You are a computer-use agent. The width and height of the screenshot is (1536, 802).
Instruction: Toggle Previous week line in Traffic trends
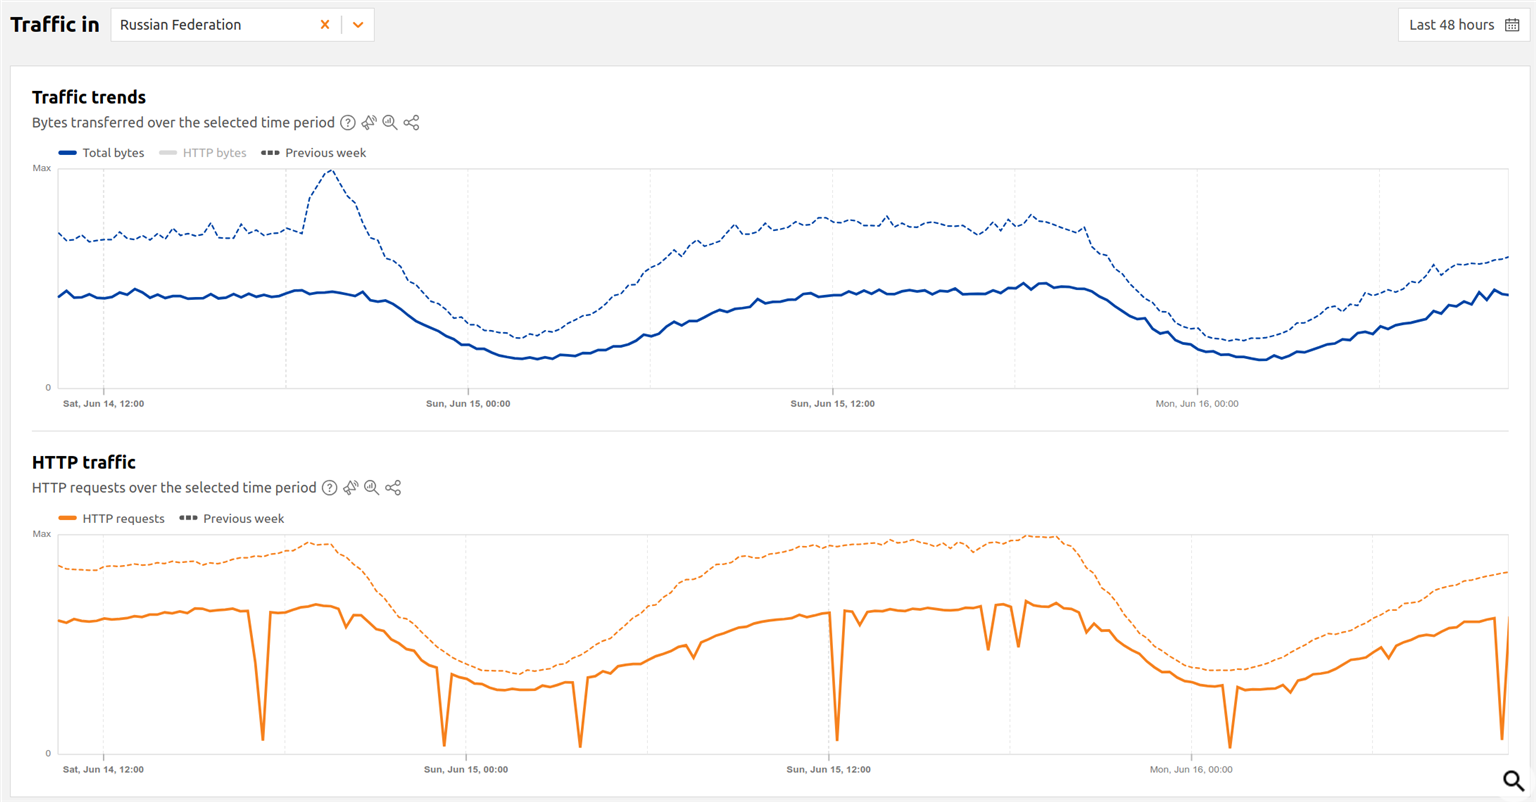[x=314, y=153]
